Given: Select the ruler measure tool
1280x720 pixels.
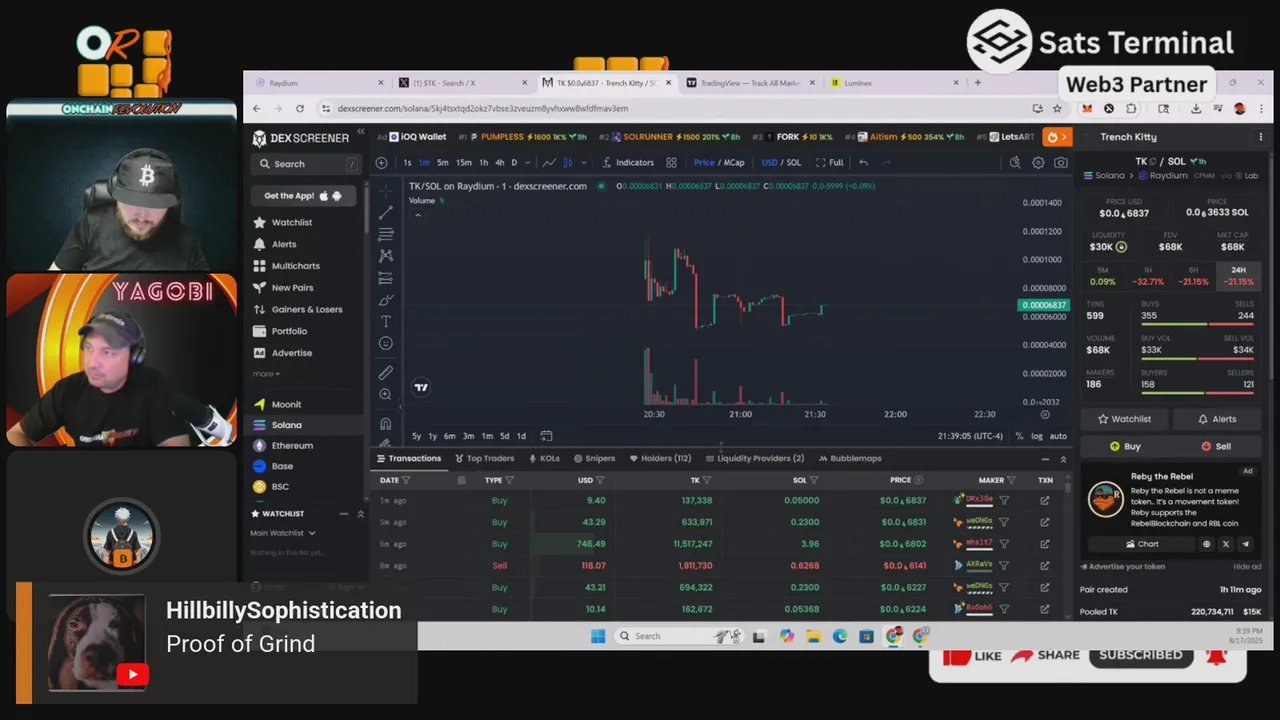Looking at the screenshot, I should click(386, 373).
